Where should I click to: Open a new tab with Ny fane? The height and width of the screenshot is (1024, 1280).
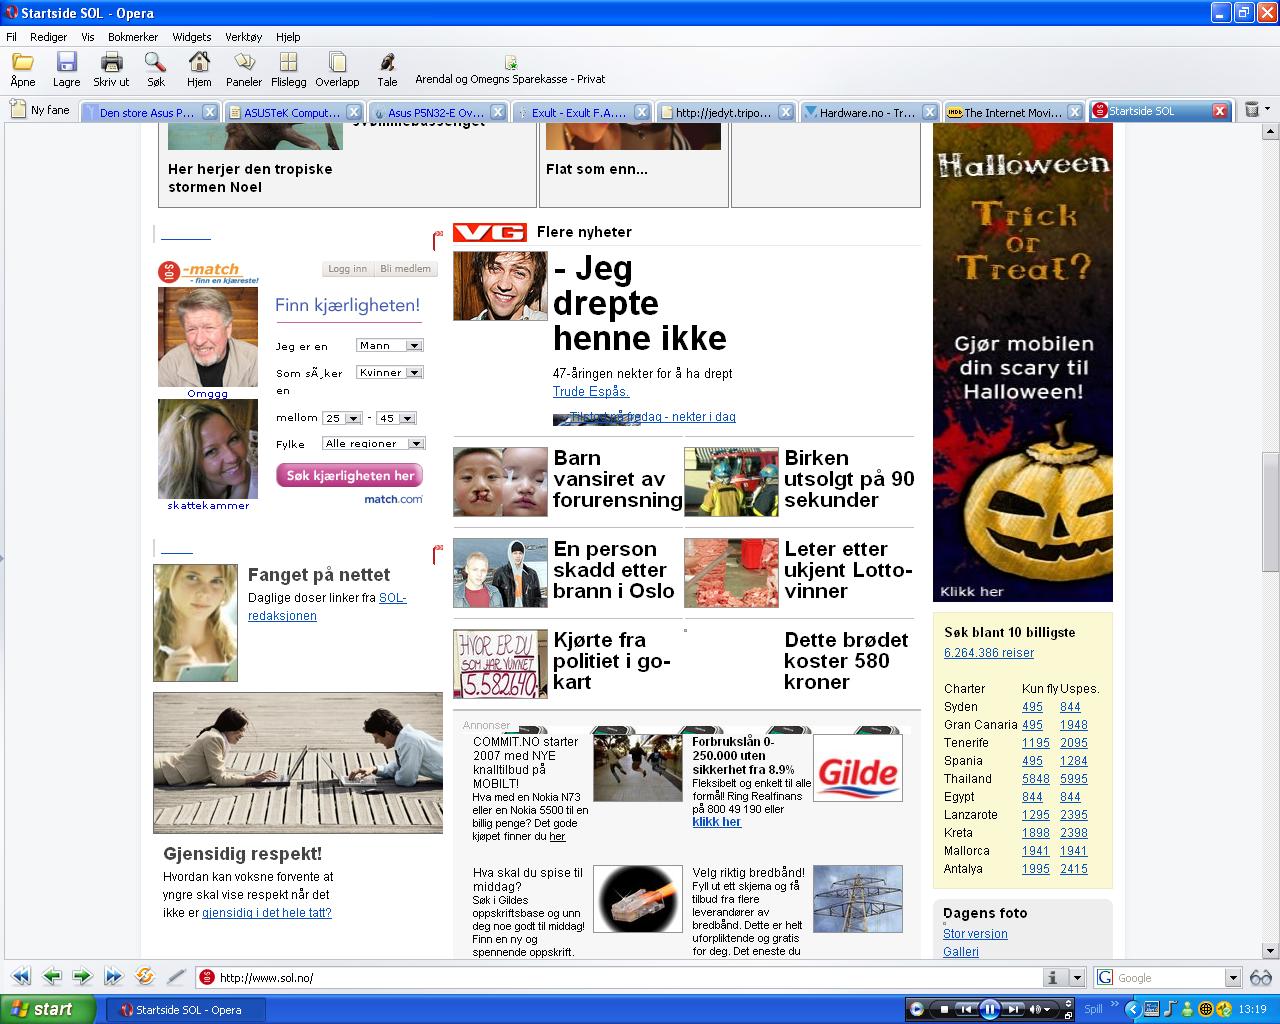point(40,110)
